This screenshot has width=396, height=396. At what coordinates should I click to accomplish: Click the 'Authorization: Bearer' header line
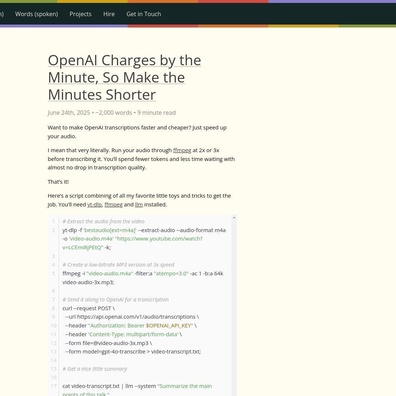click(x=131, y=325)
